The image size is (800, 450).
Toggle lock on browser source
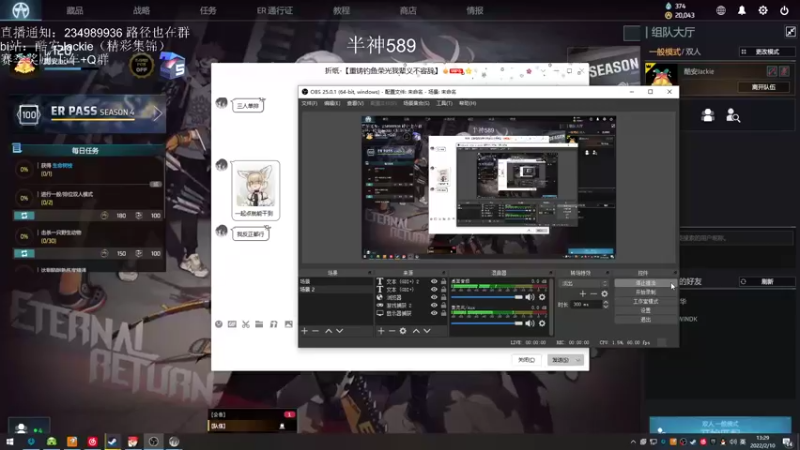point(443,297)
